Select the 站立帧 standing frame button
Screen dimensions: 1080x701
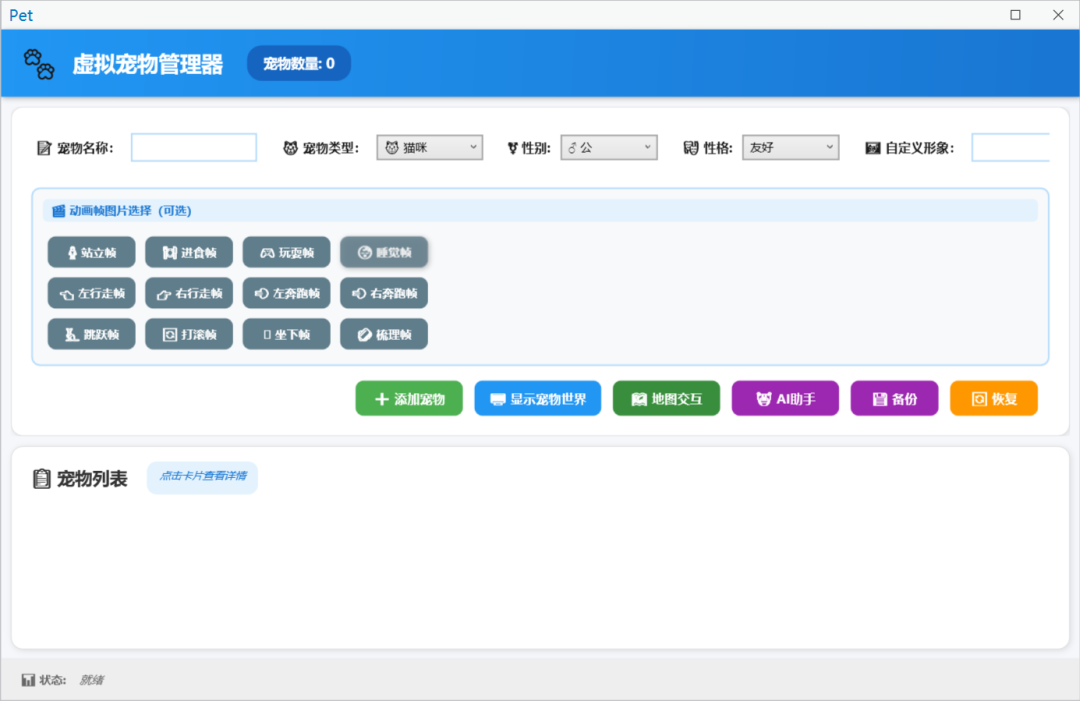91,253
